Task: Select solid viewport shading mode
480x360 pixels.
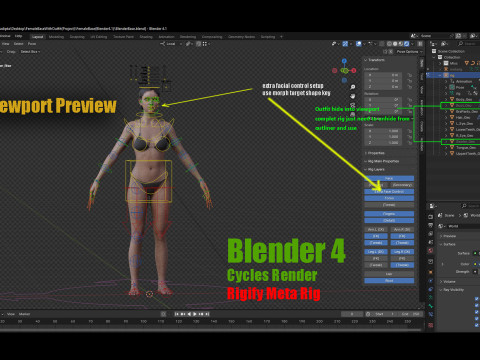Action: coord(395,44)
